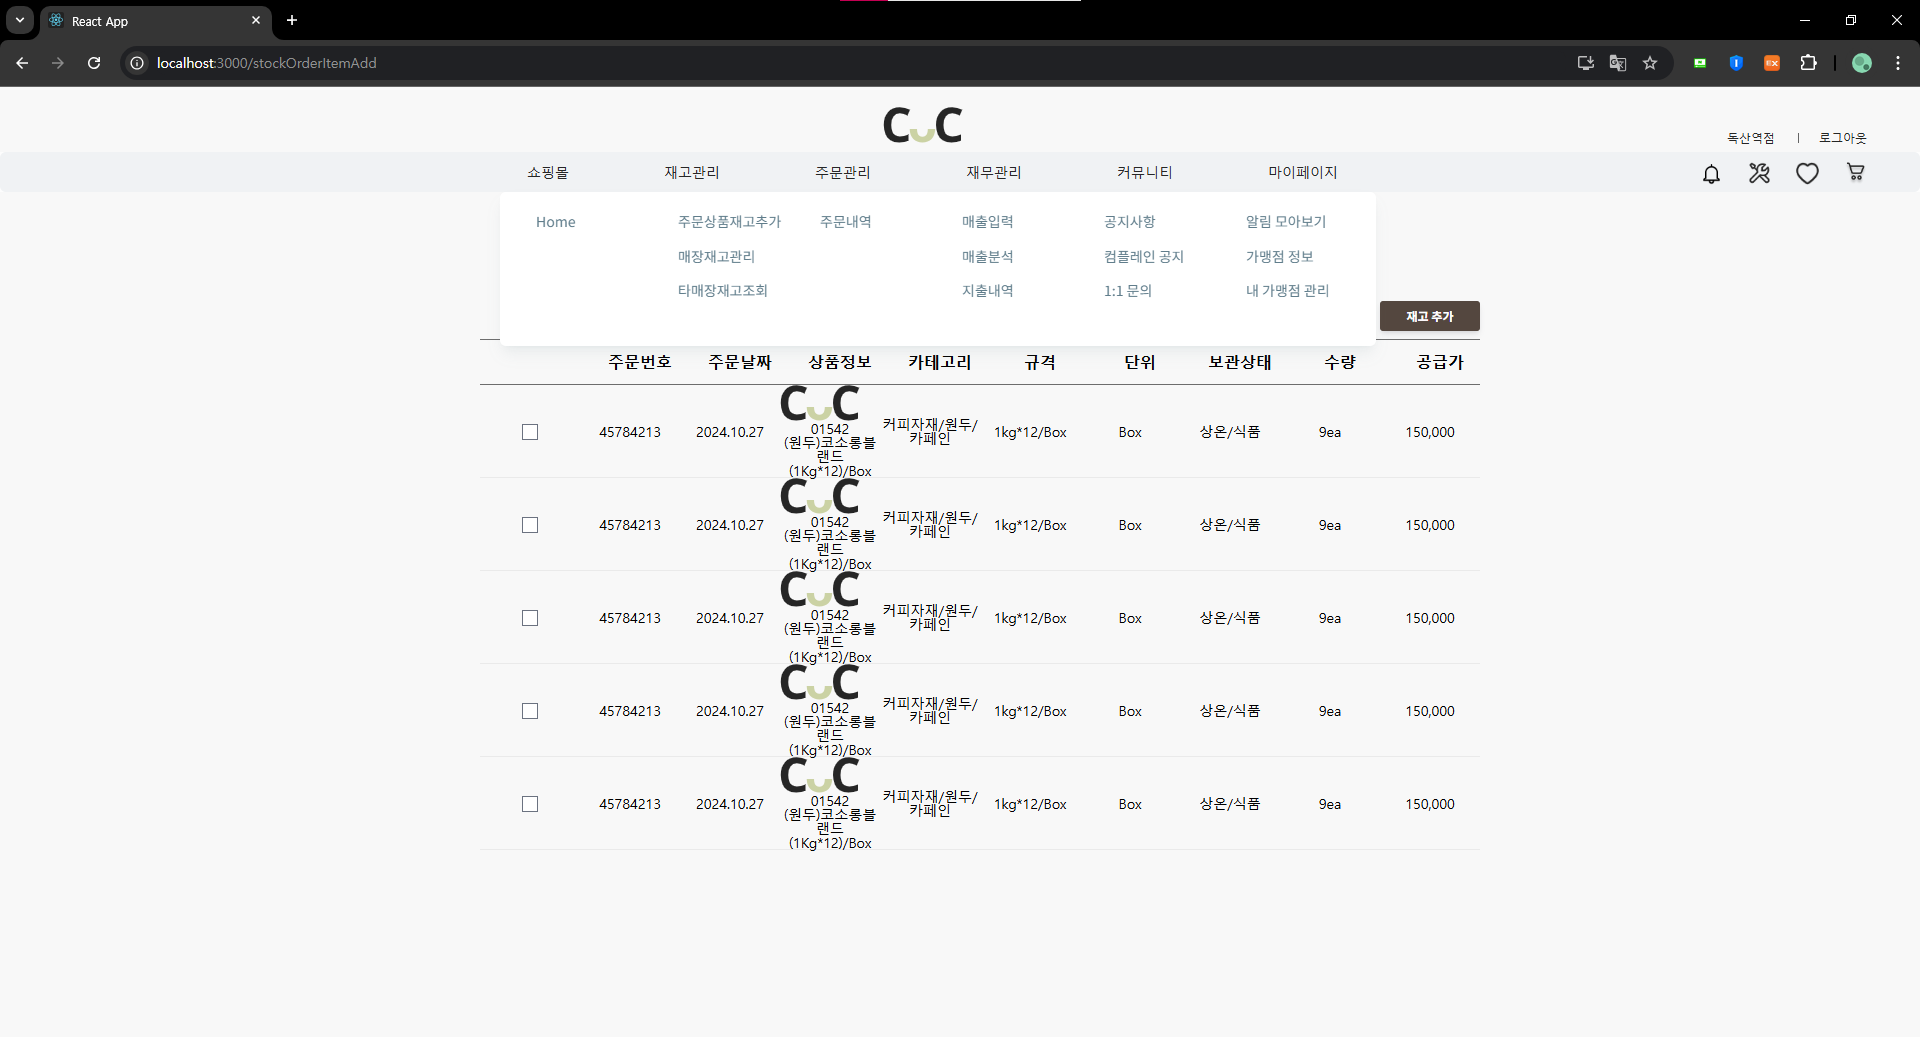1920x1037 pixels.
Task: Select 주문내역 submenu item
Action: [x=846, y=222]
